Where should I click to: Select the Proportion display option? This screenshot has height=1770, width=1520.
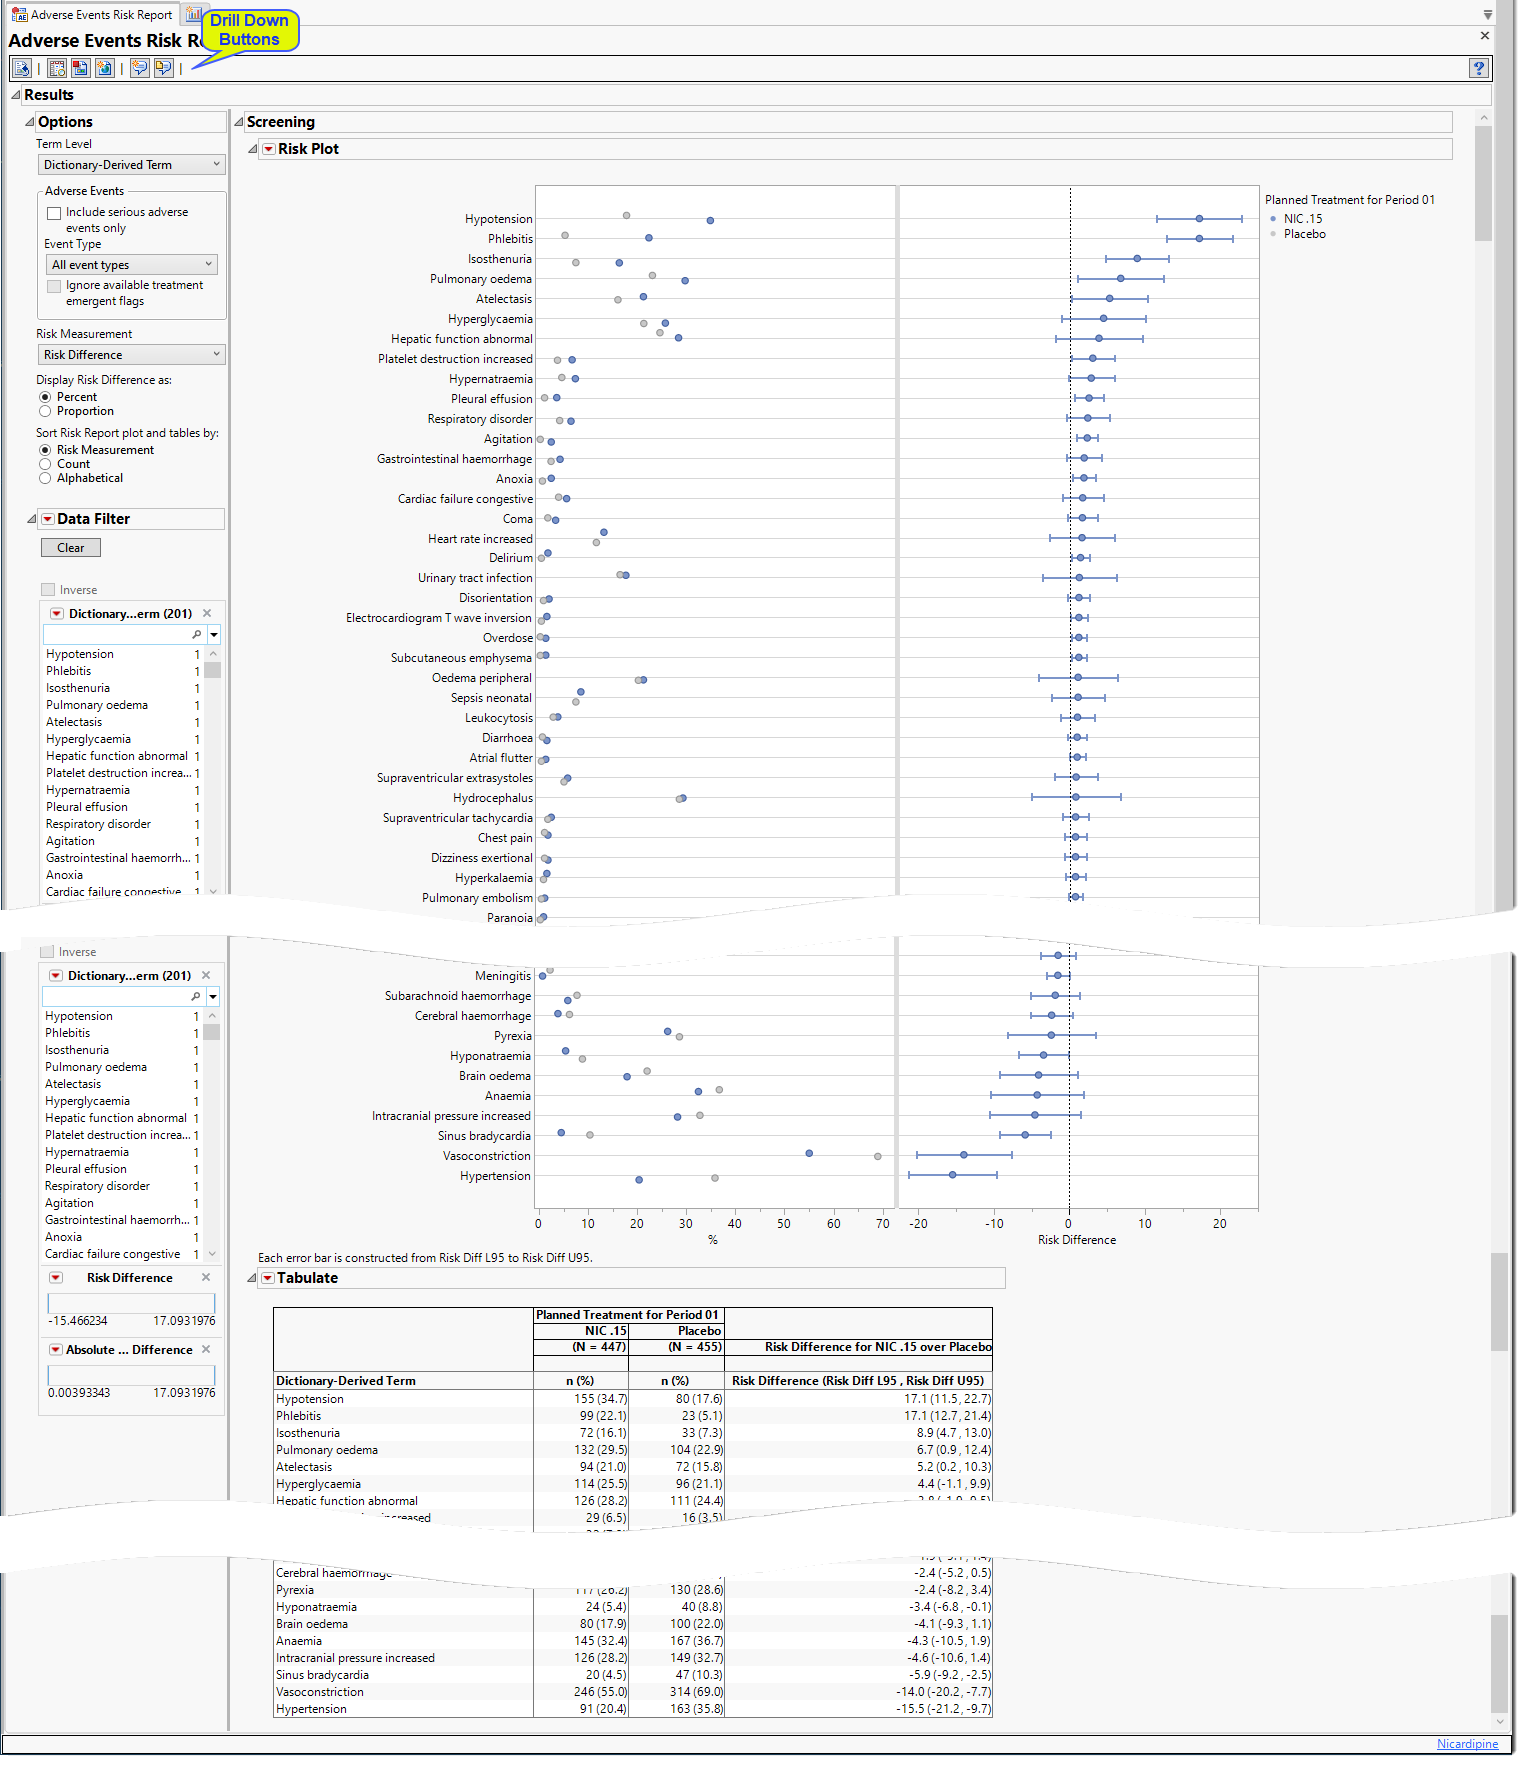coord(45,411)
